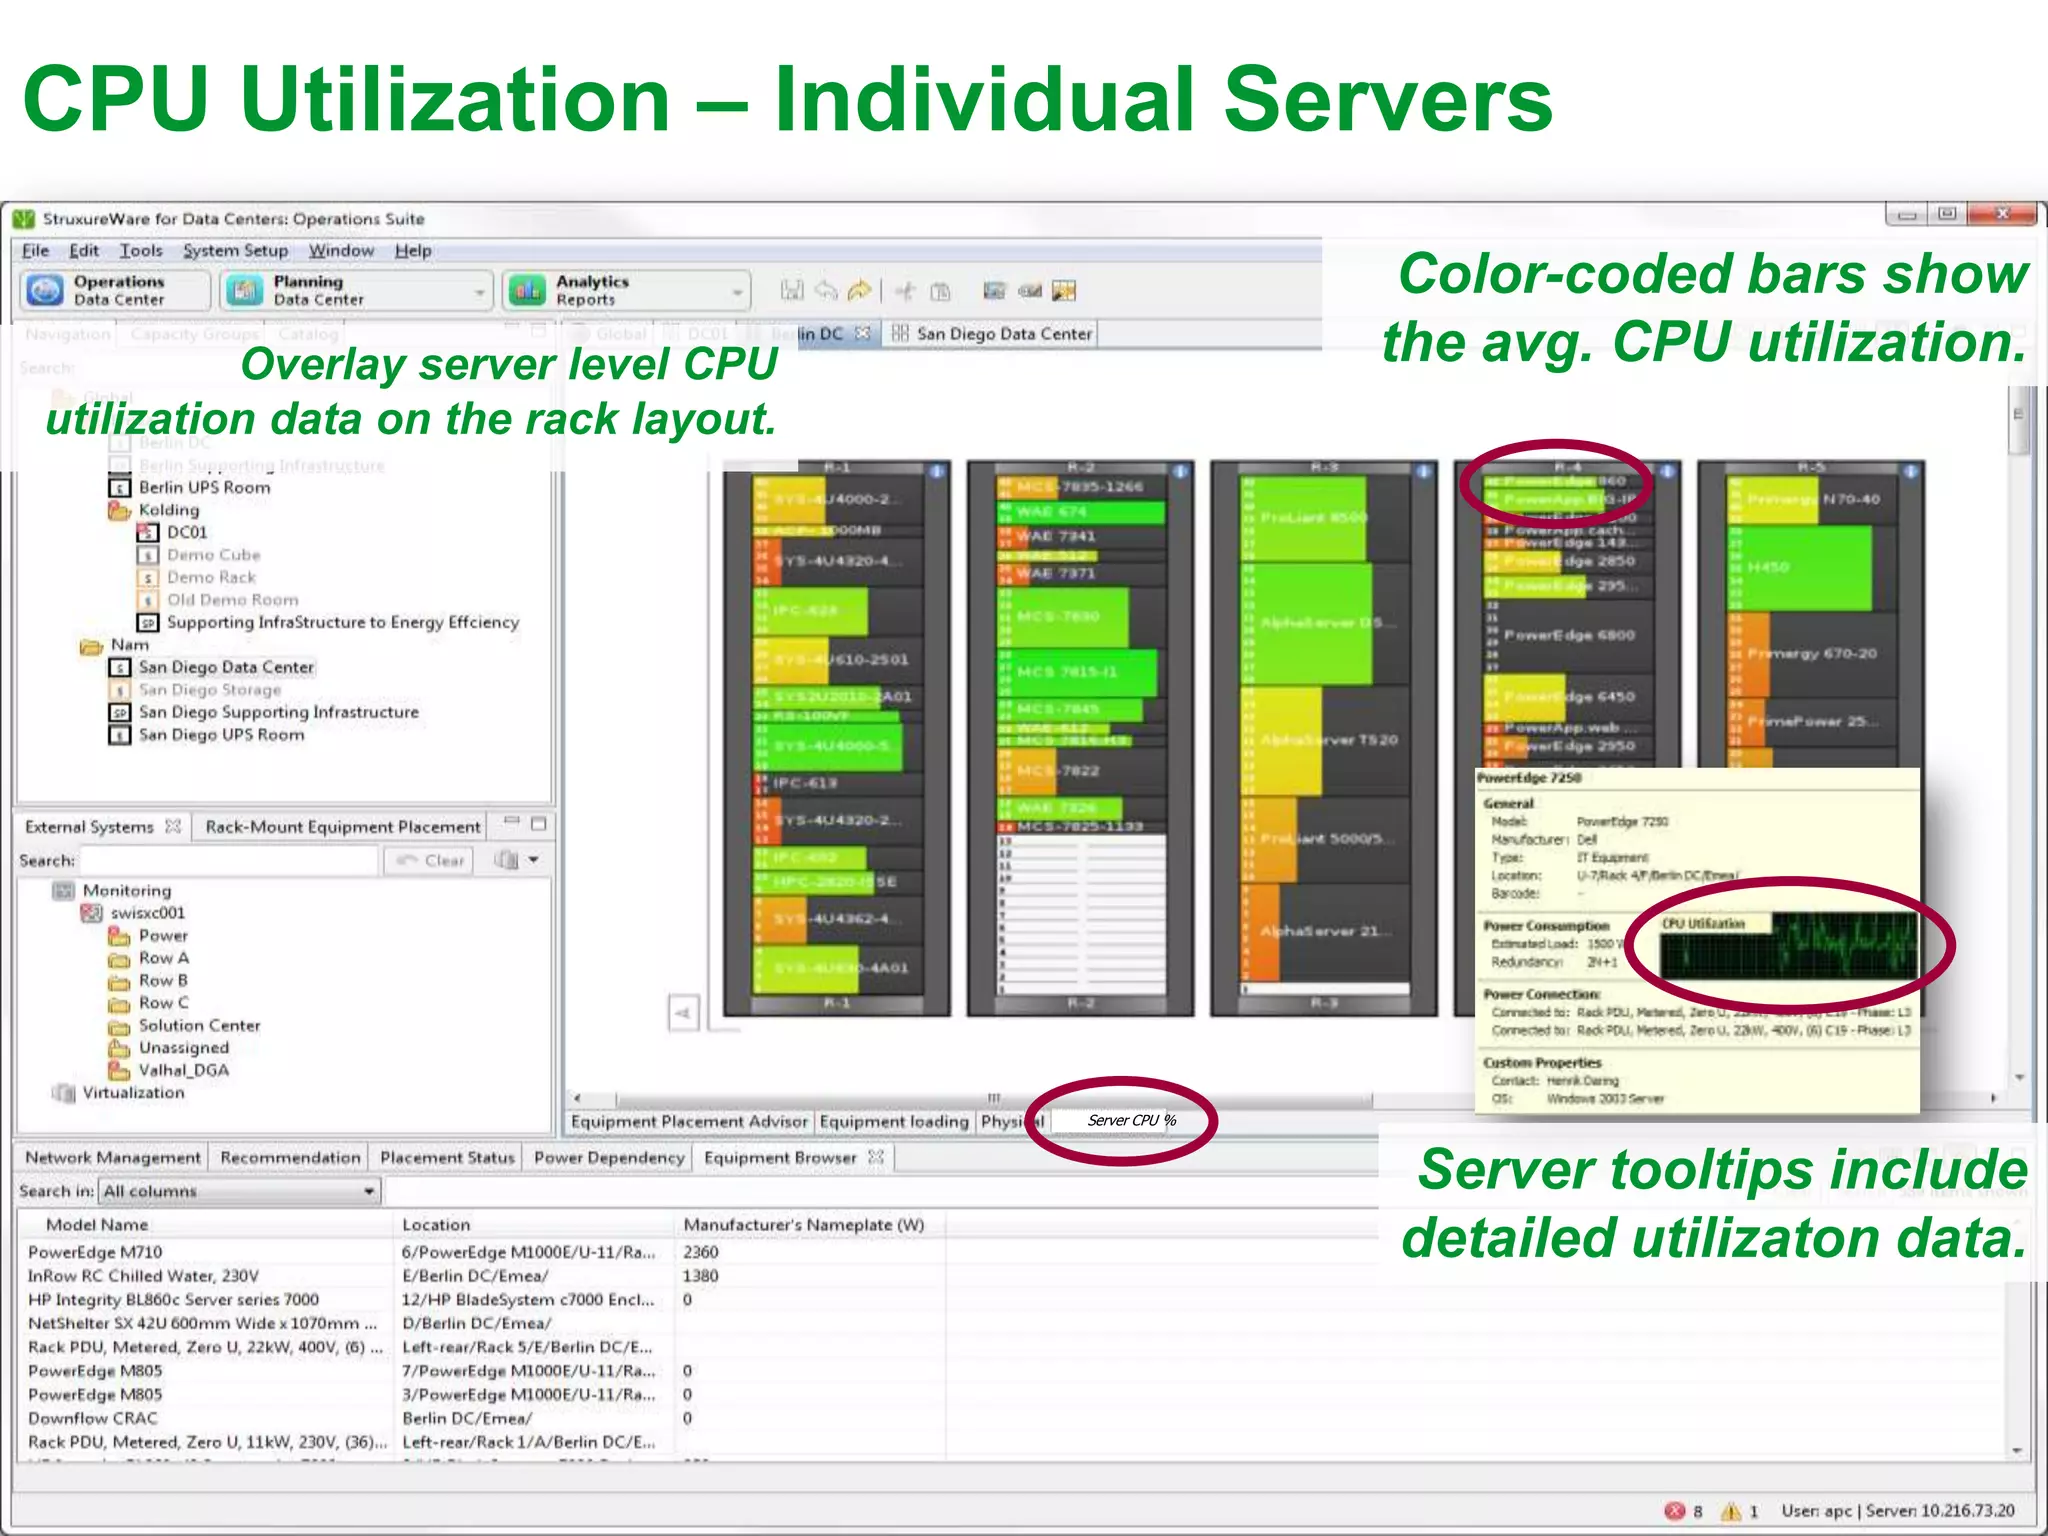Viewport: 2048px width, 1536px height.
Task: Switch to the Network Management tab
Action: point(112,1157)
